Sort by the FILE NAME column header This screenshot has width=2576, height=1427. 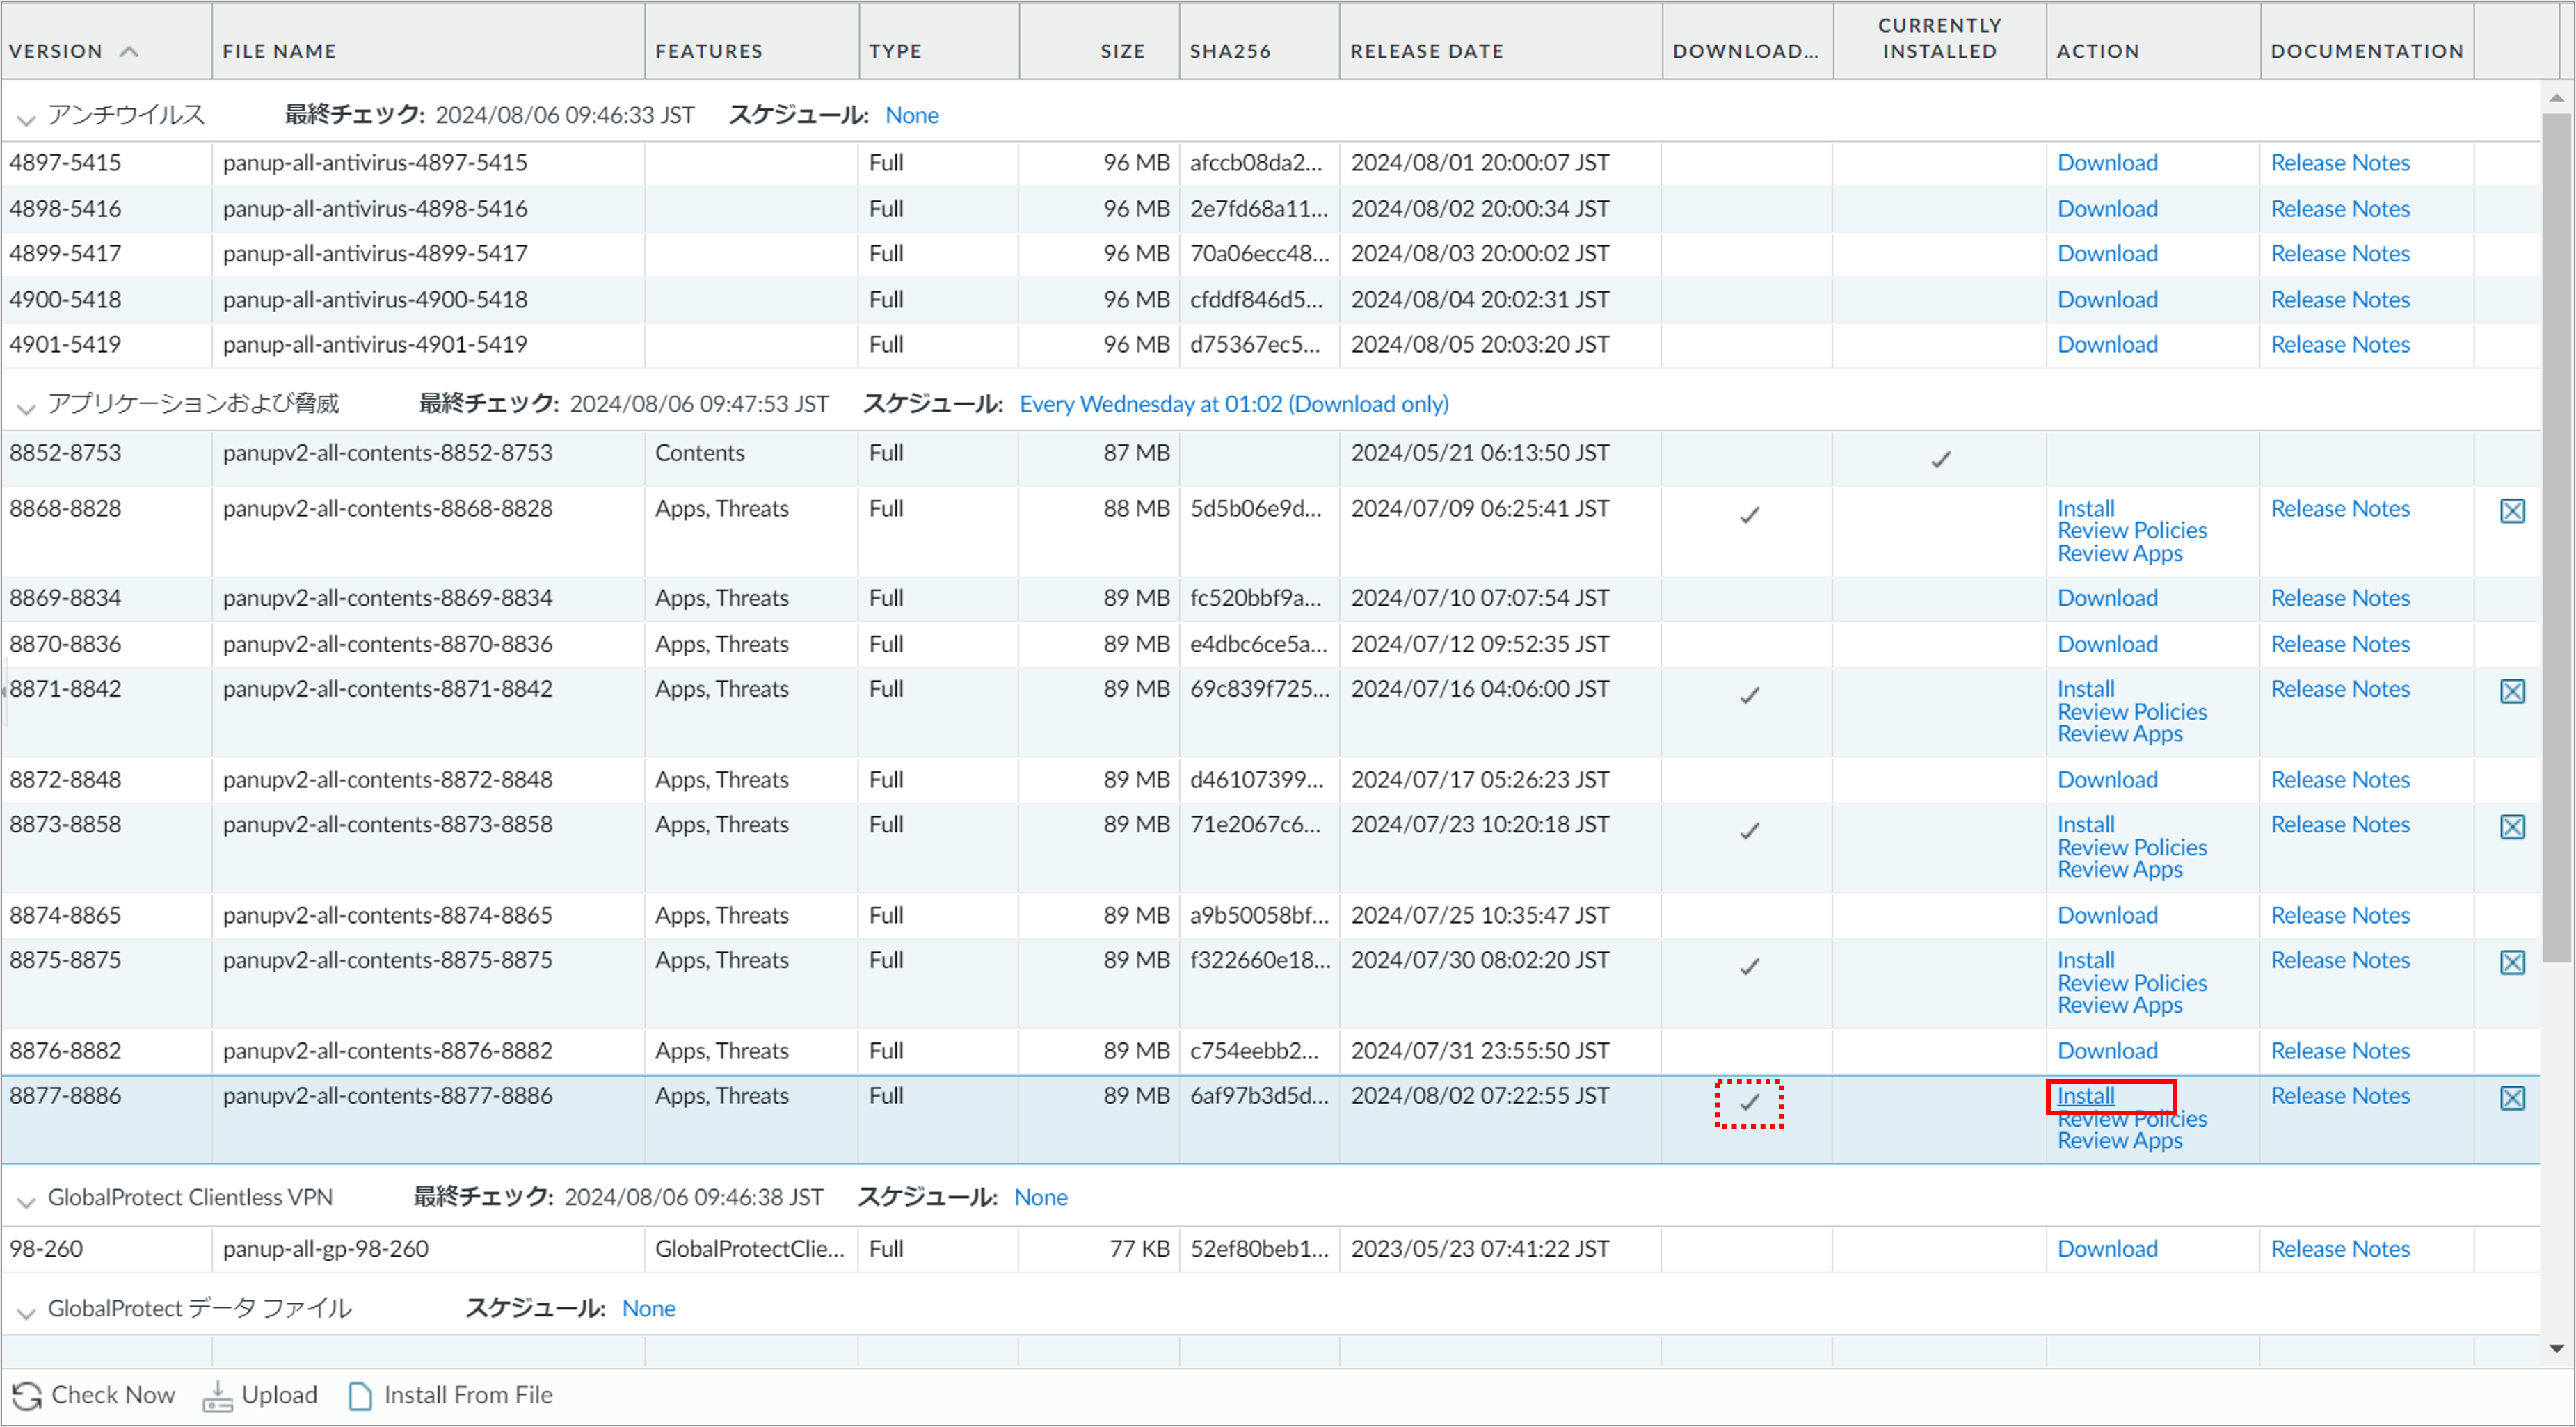(x=279, y=51)
